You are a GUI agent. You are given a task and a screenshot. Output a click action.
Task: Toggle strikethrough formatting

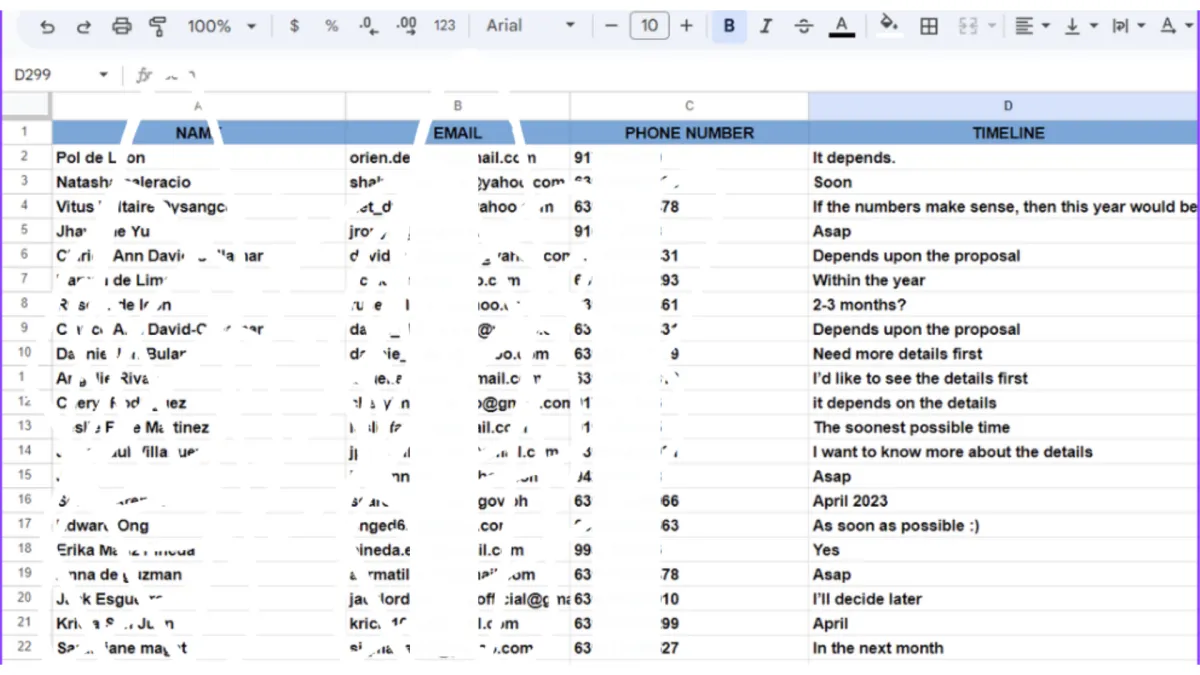pyautogui.click(x=804, y=26)
